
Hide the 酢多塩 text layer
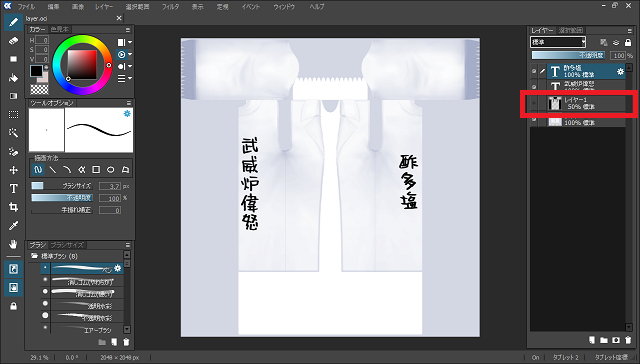point(534,71)
